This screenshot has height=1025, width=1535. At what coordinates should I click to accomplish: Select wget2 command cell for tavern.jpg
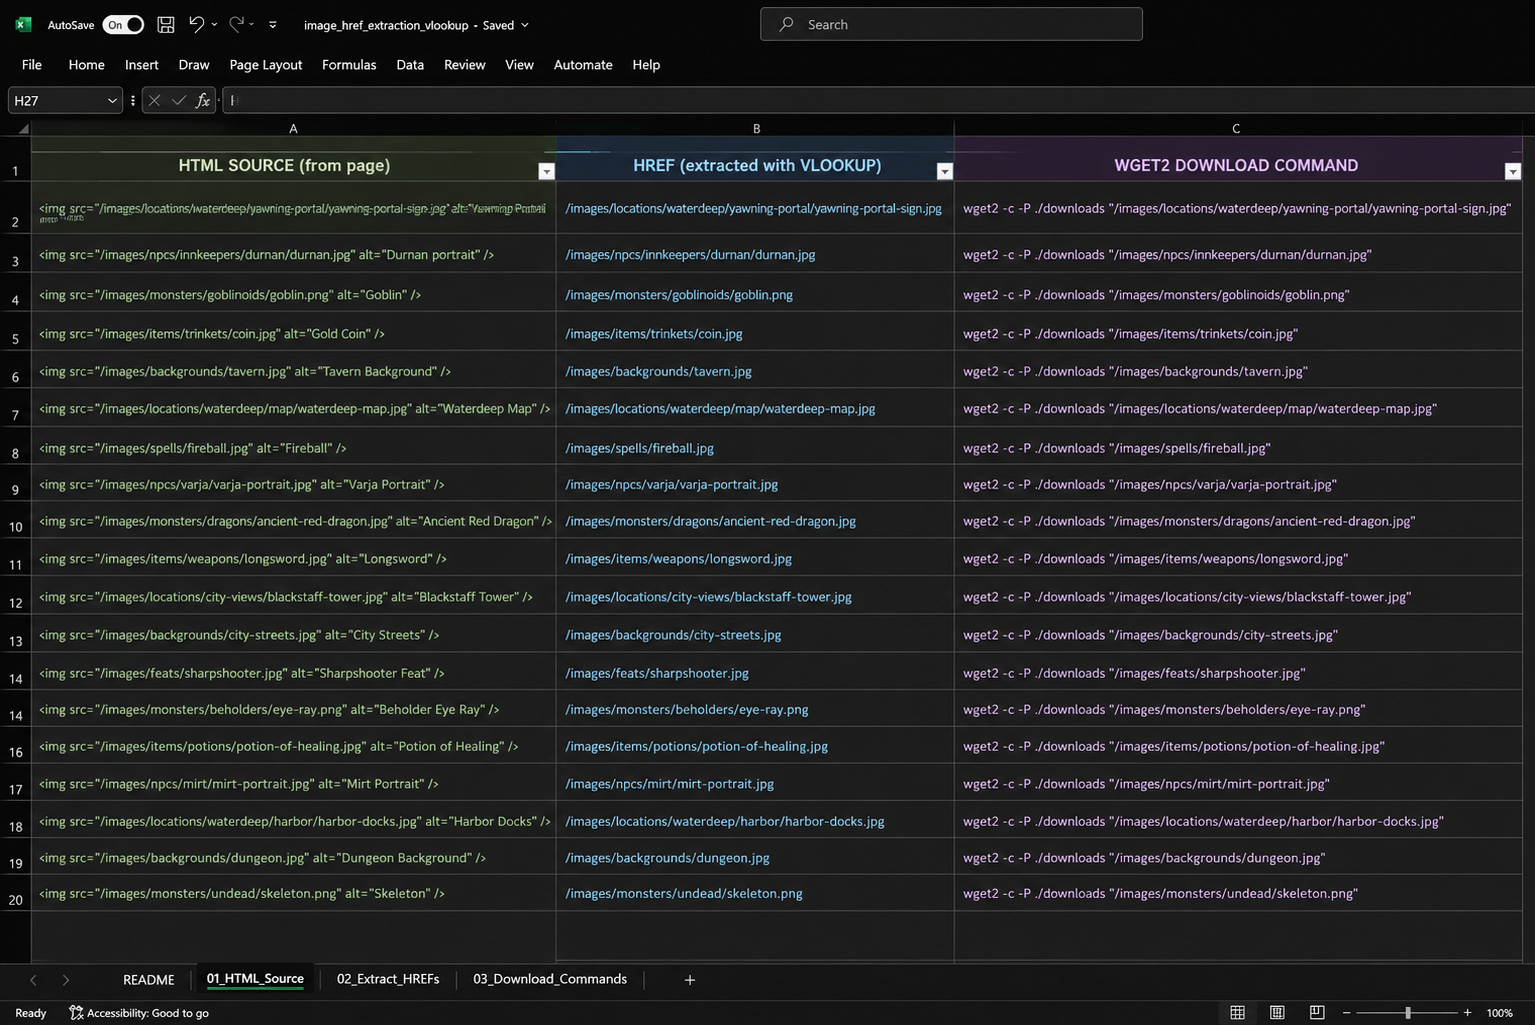tap(1238, 371)
